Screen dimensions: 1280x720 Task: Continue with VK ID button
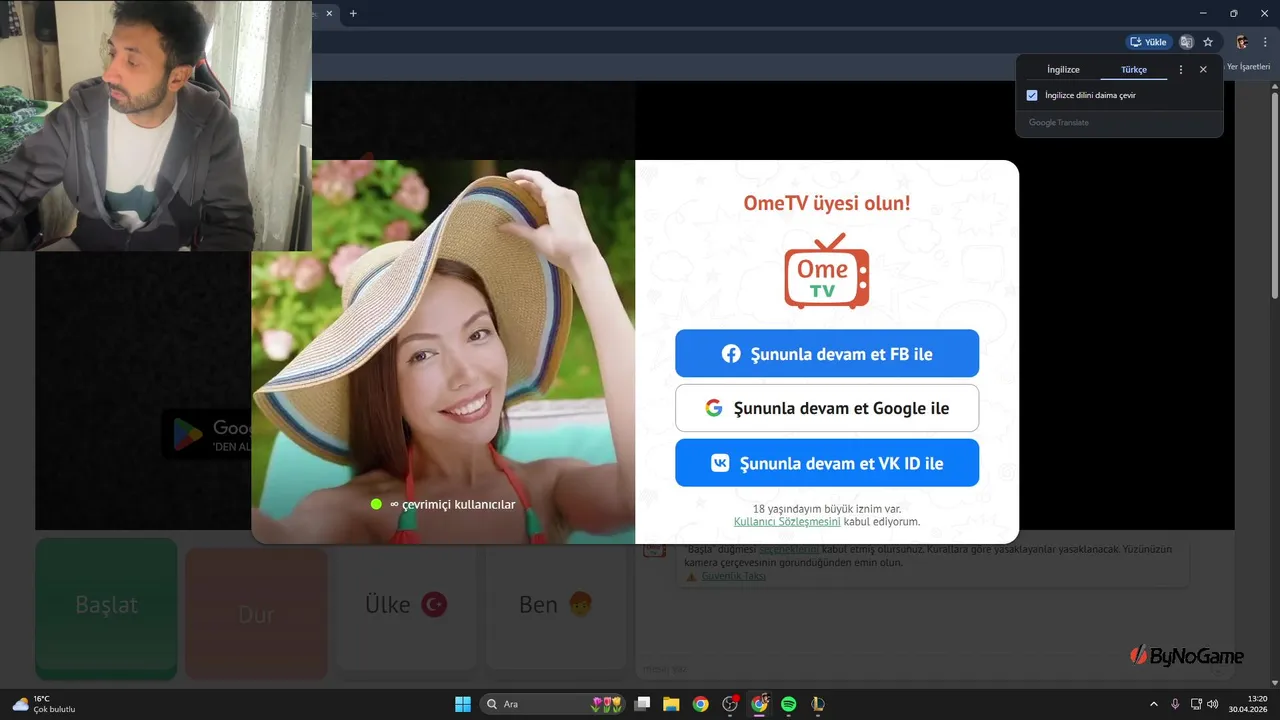point(827,463)
